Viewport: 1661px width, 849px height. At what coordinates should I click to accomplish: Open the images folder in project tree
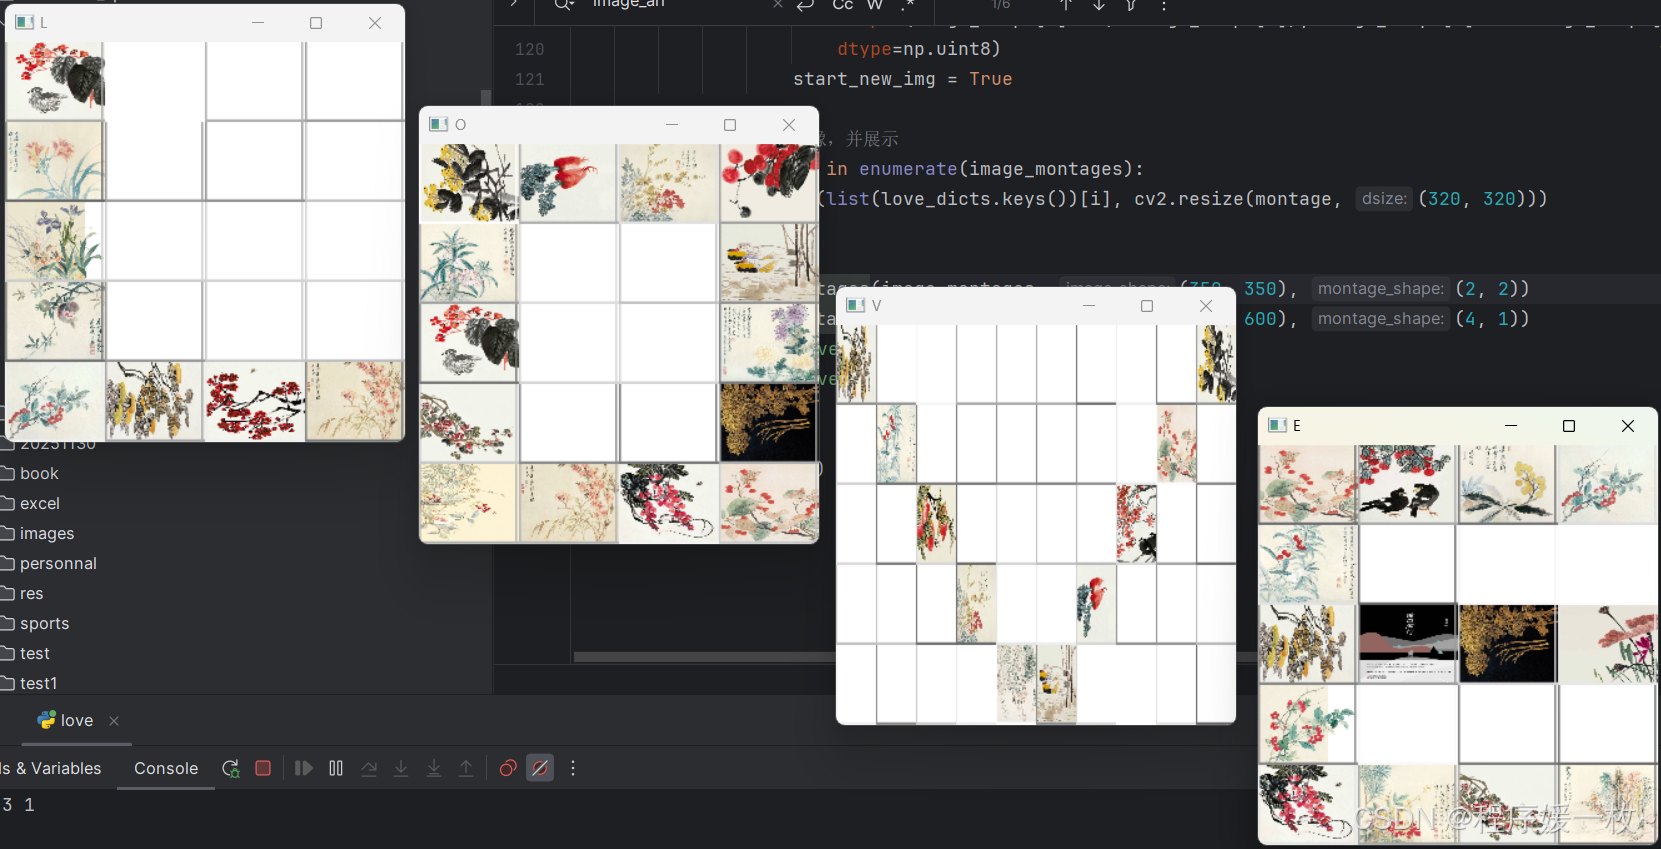(47, 533)
